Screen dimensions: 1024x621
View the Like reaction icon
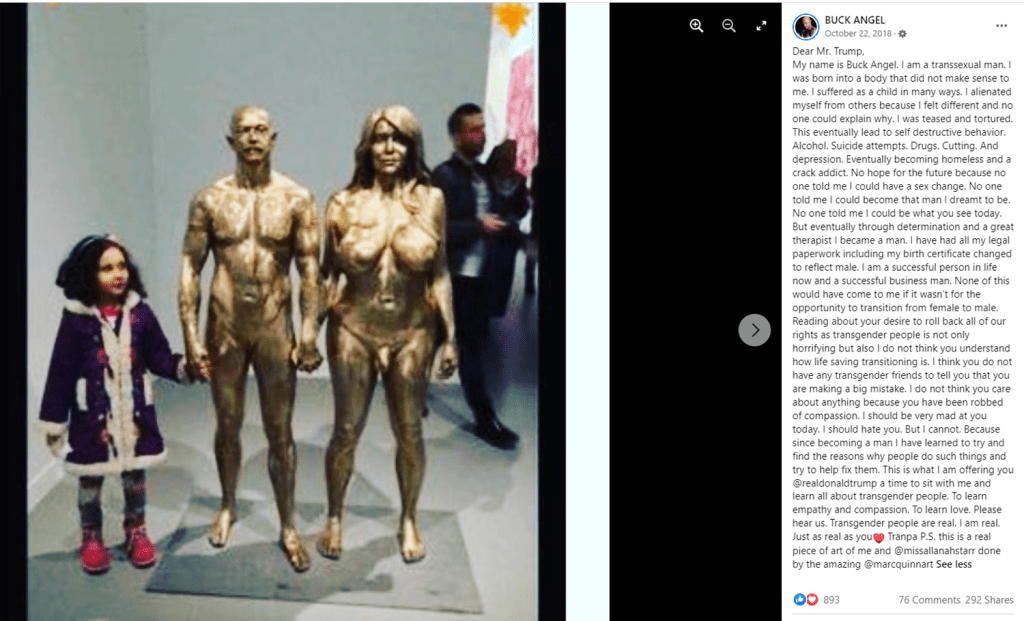[x=799, y=599]
